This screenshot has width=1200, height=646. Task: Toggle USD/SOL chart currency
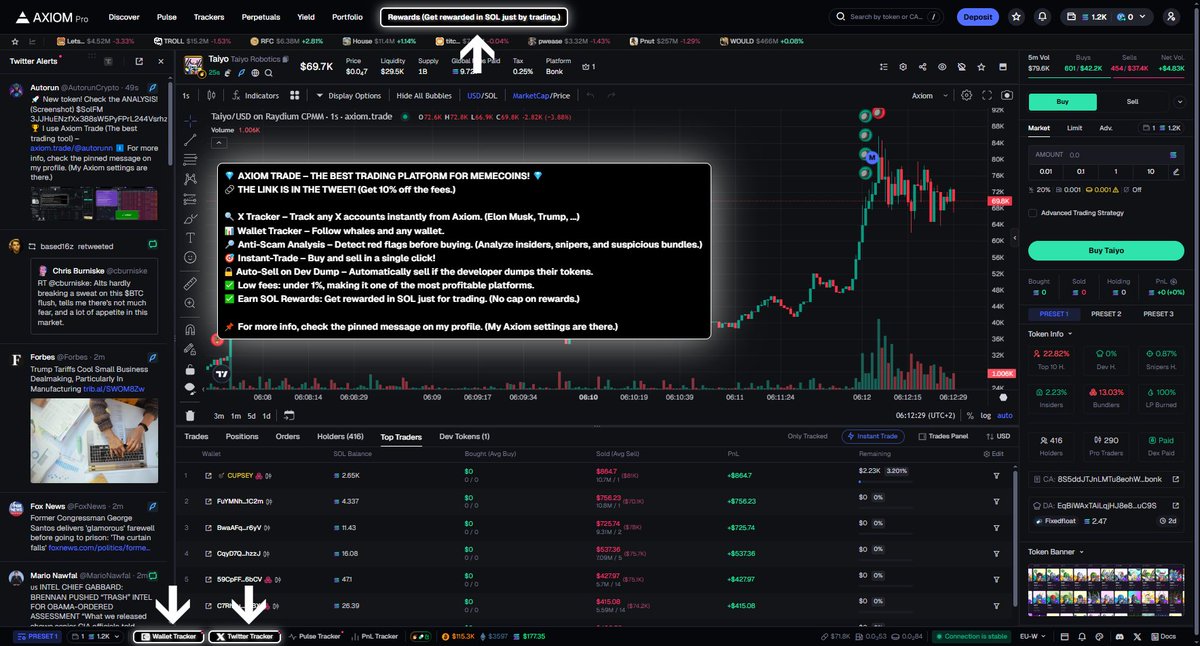pyautogui.click(x=482, y=96)
